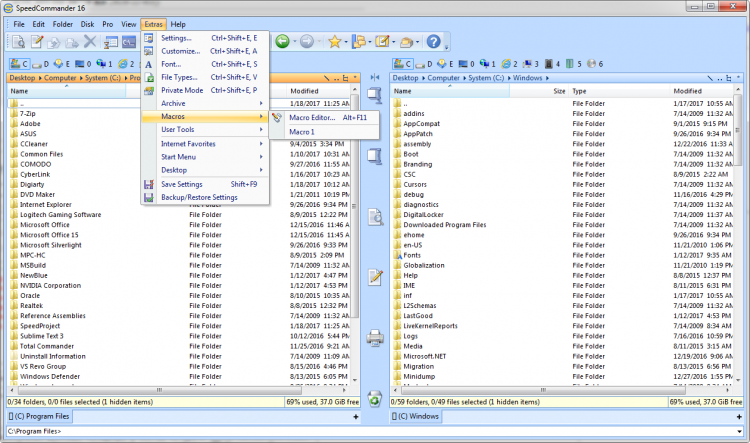The image size is (750, 443).
Task: Click the blue Help question mark icon
Action: coord(433,42)
